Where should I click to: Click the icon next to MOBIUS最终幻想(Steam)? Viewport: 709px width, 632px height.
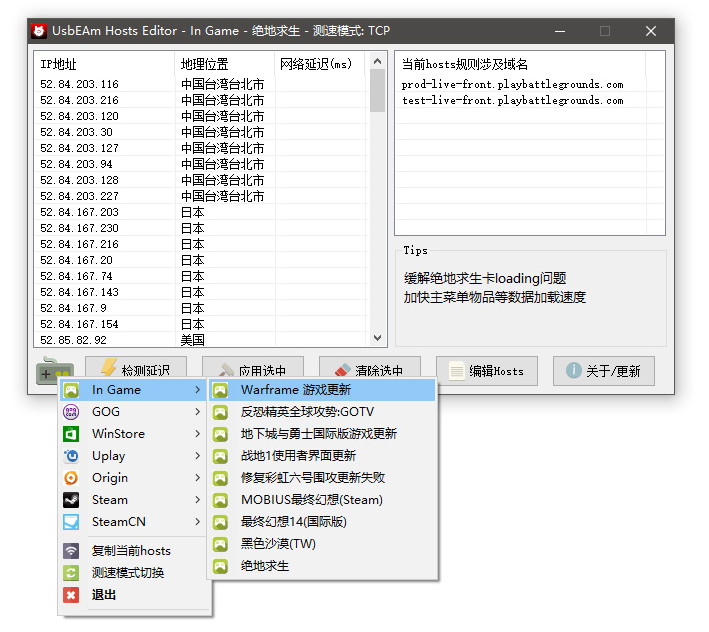[220, 500]
